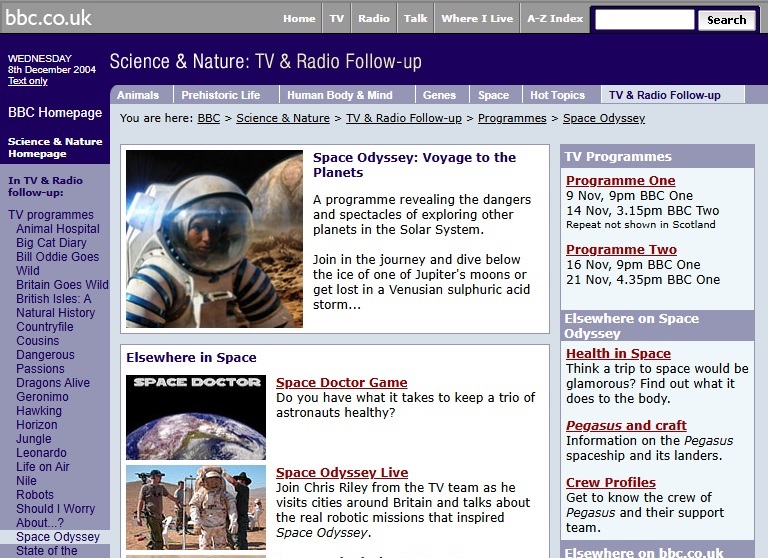Open British Isles: A Natural History link
Viewport: 768px width, 558px height.
(x=55, y=306)
